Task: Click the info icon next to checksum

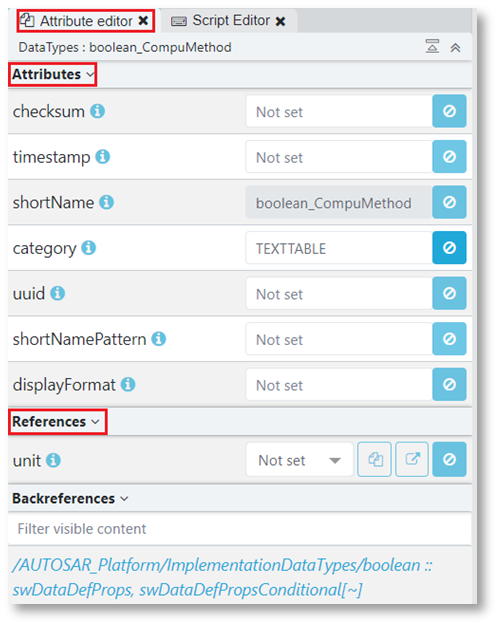Action: pyautogui.click(x=97, y=111)
